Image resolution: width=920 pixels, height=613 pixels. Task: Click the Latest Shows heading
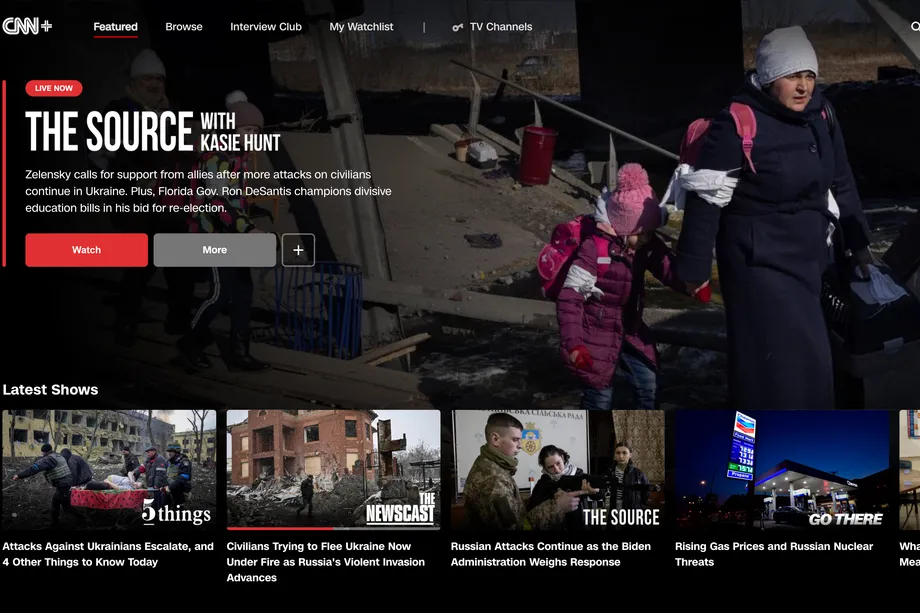(50, 390)
